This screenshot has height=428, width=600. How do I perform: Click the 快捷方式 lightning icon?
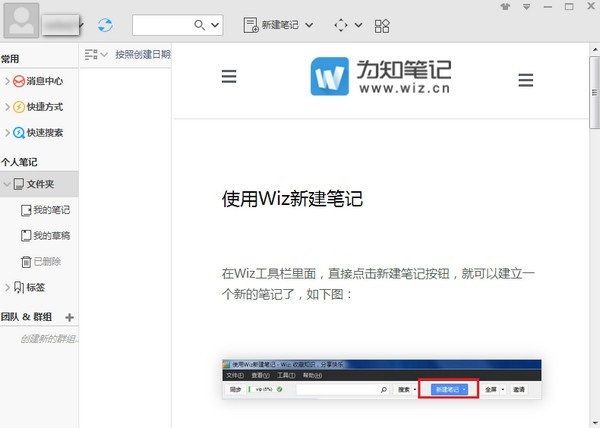(19, 107)
